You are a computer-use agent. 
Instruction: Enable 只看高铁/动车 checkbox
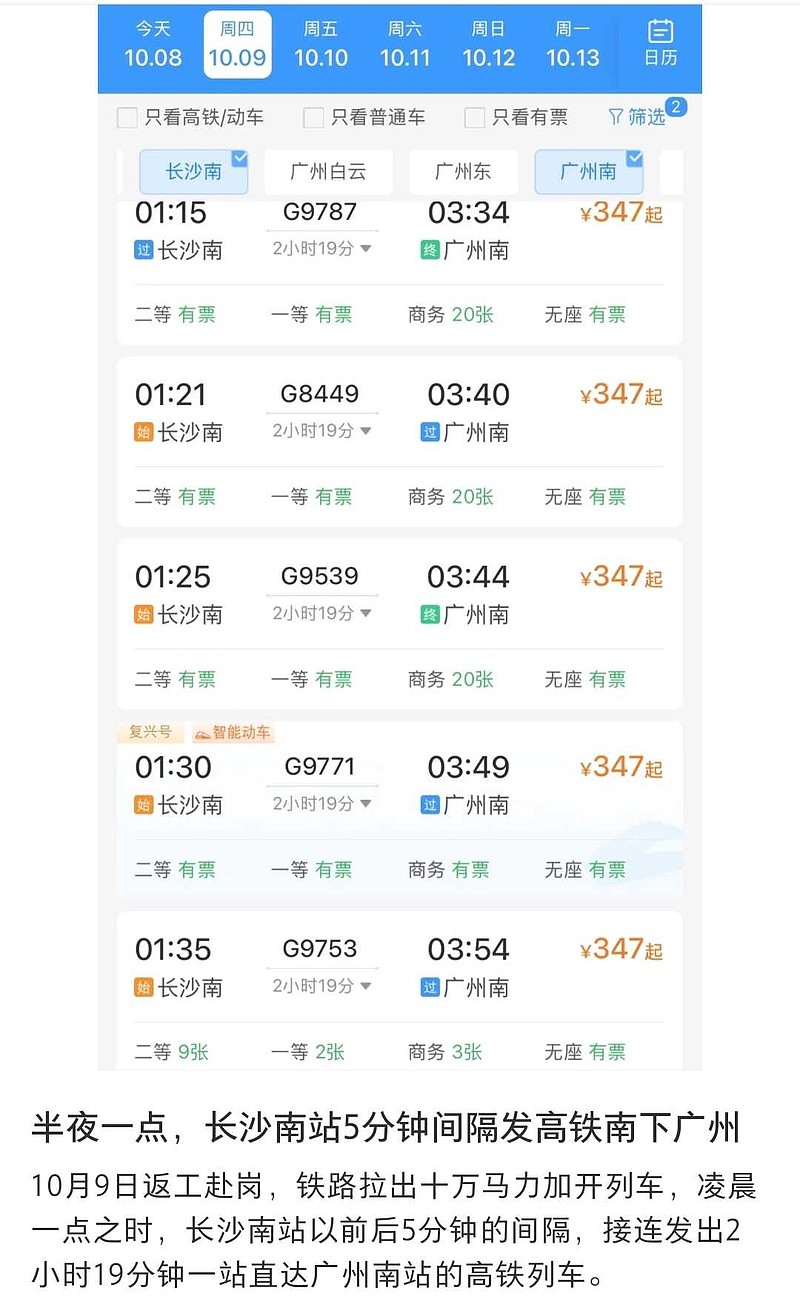pyautogui.click(x=127, y=118)
